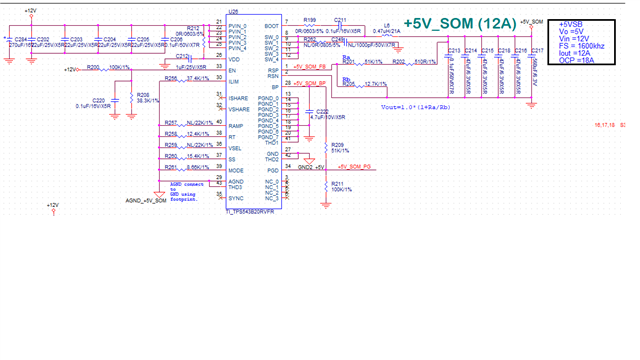This screenshot has width=640, height=360.
Task: Select resistor R259 label on VSEL
Action: [189, 145]
